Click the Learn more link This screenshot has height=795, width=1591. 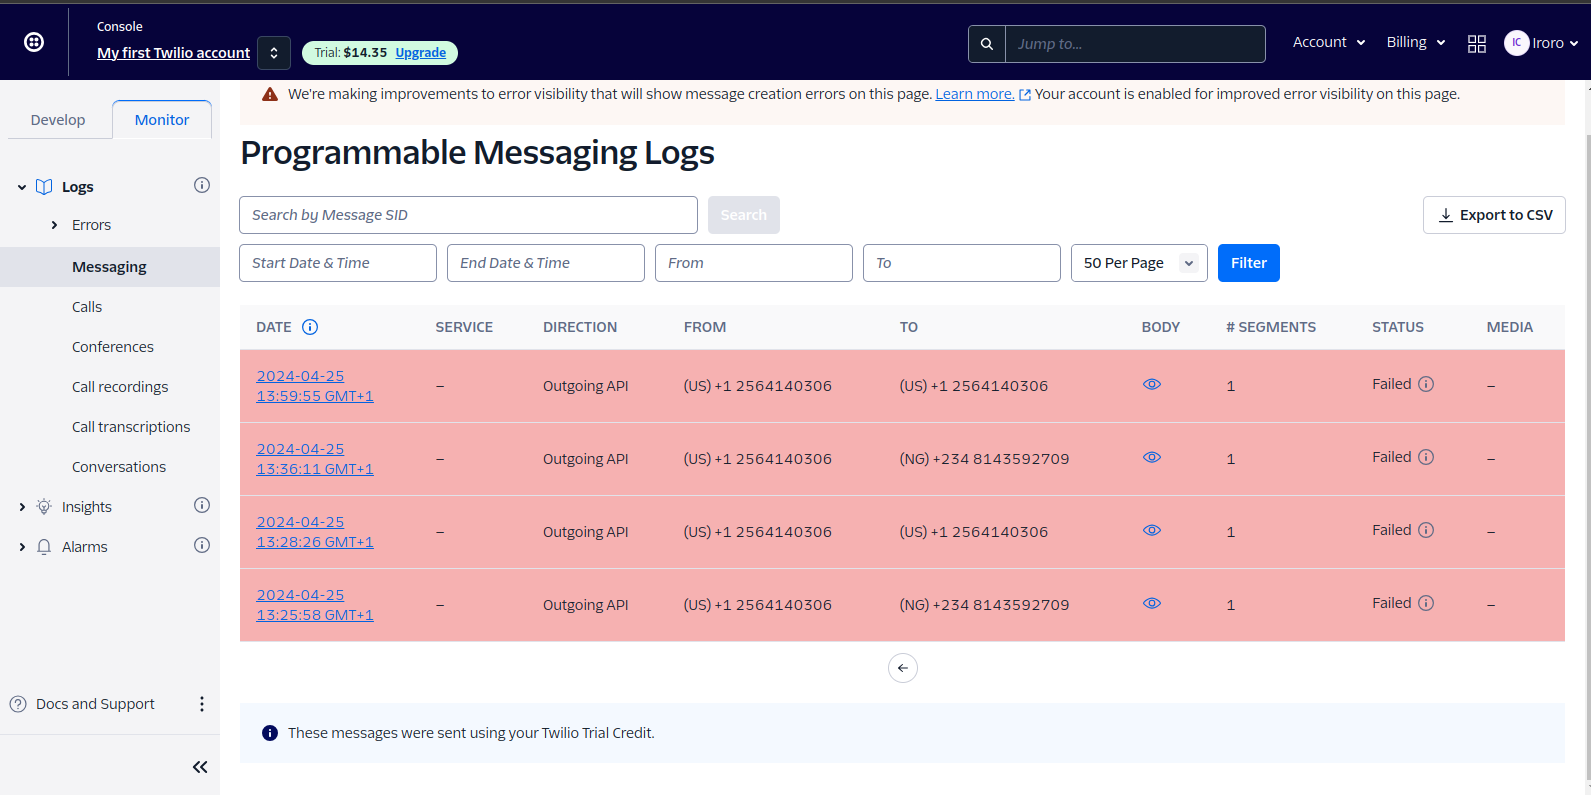pyautogui.click(x=975, y=94)
